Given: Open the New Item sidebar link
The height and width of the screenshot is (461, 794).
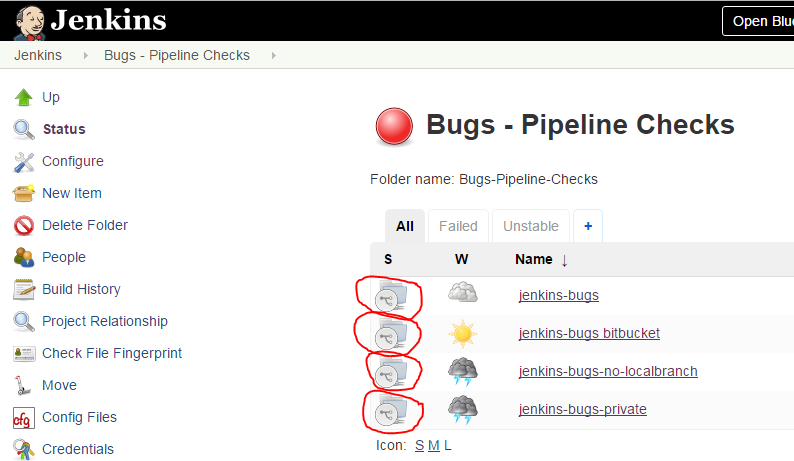Looking at the screenshot, I should click(72, 193).
